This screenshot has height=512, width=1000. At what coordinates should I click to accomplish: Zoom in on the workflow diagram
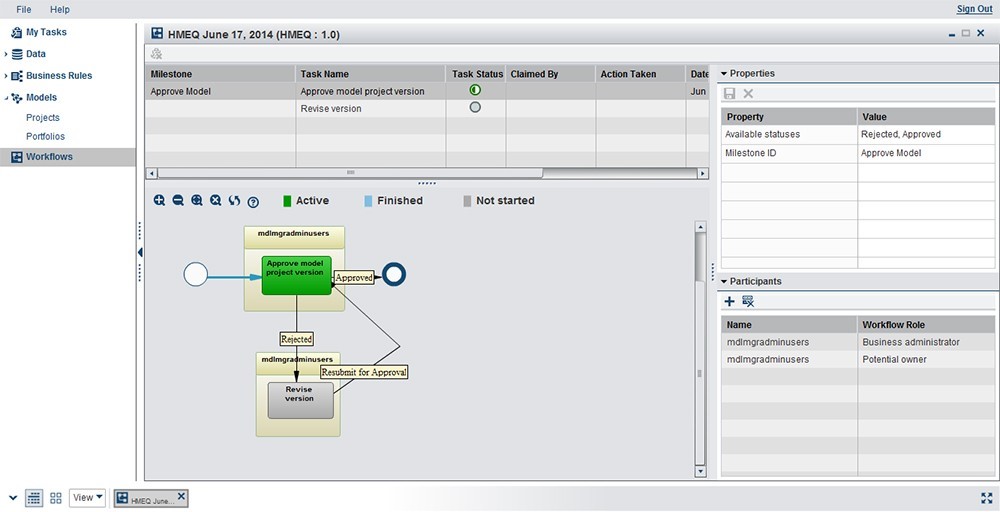[159, 201]
